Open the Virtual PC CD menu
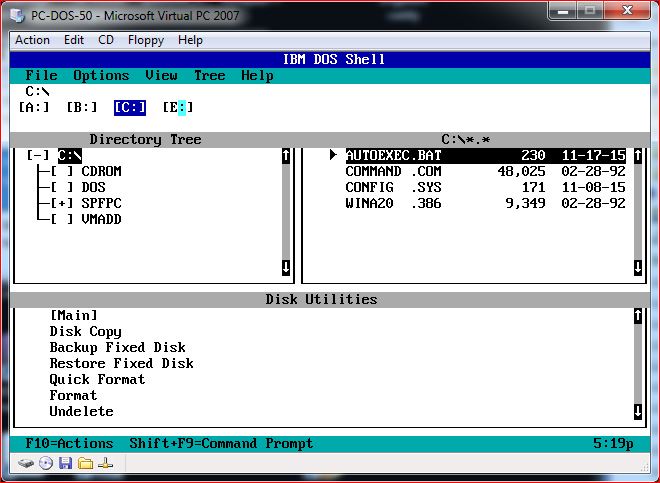This screenshot has width=660, height=483. point(106,40)
